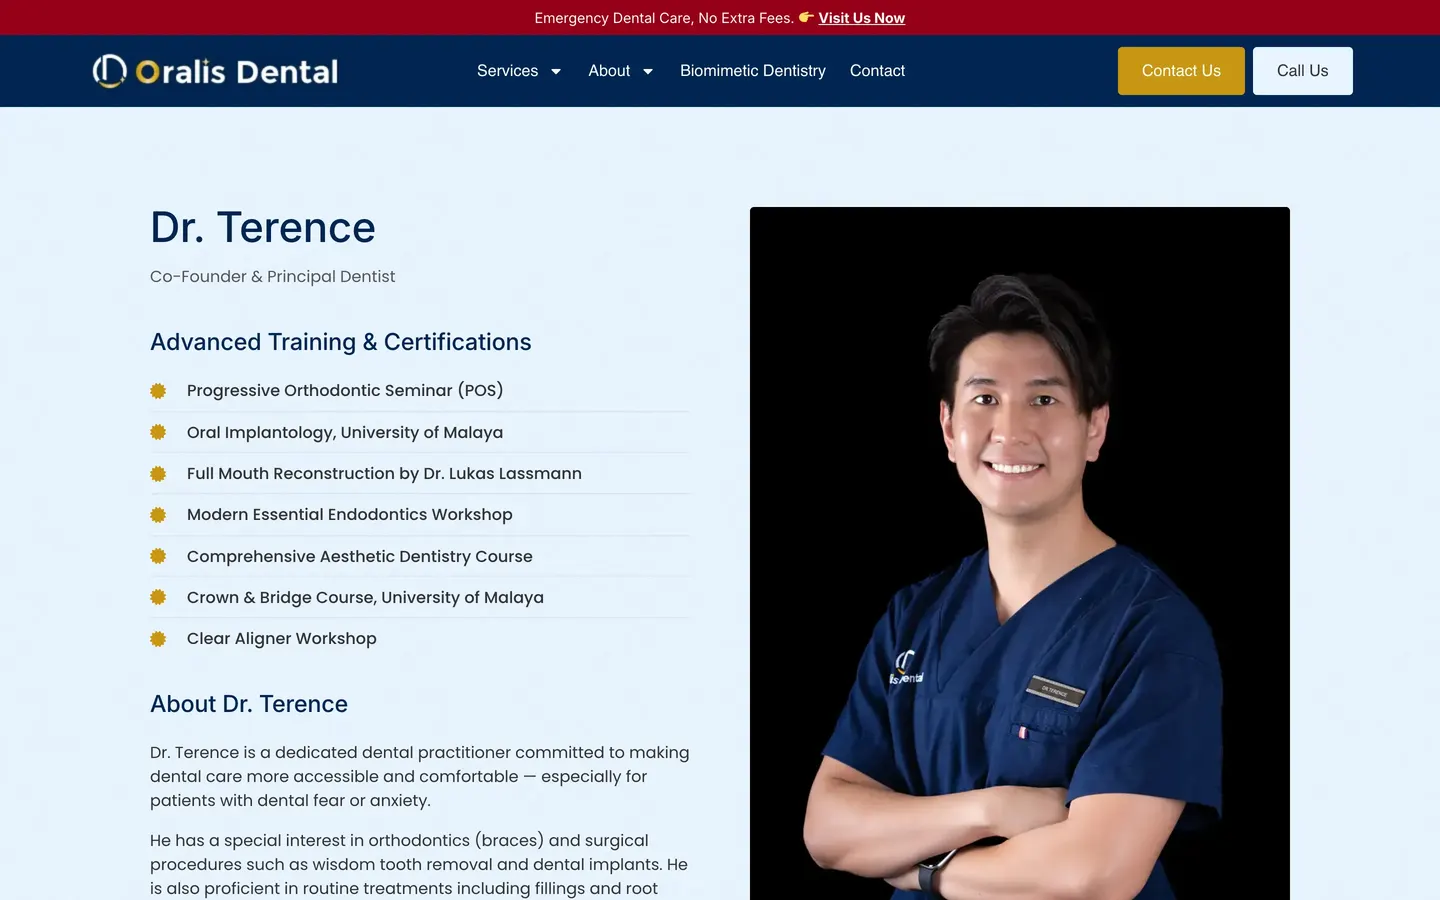Click the Dr. Terence portrait photo
The width and height of the screenshot is (1440, 900).
tap(1020, 553)
